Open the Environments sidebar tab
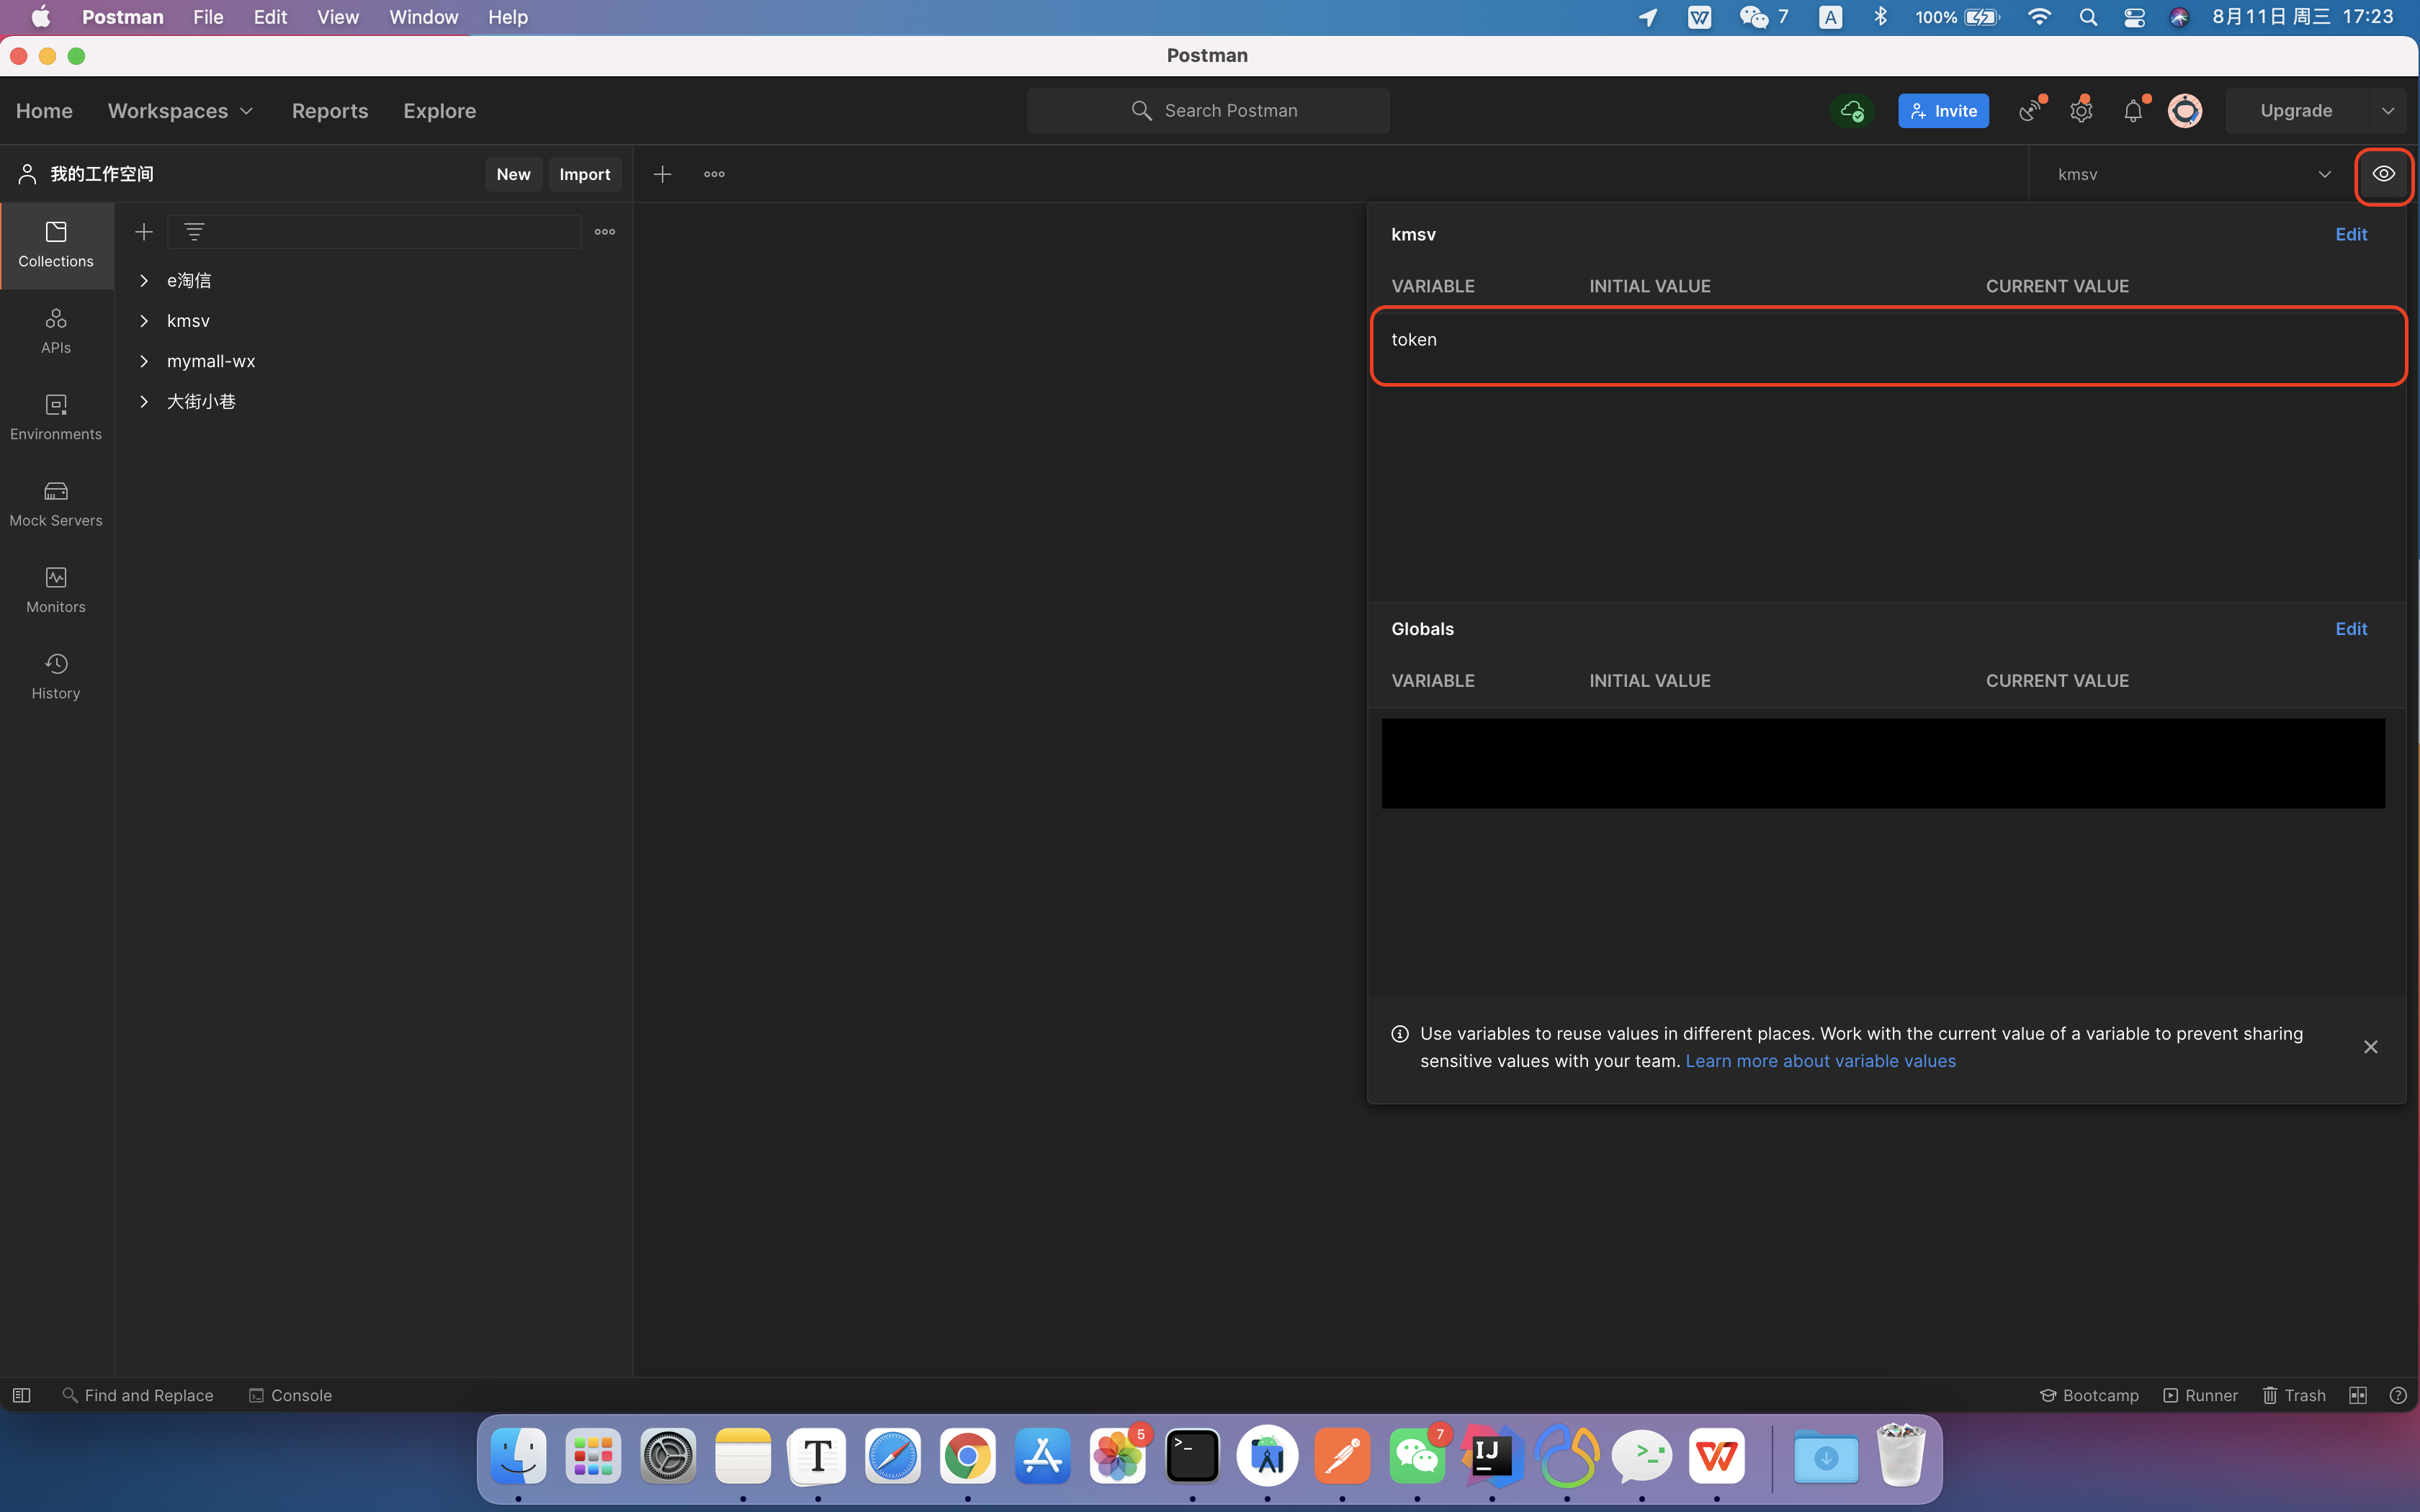Viewport: 2420px width, 1512px height. [56, 417]
